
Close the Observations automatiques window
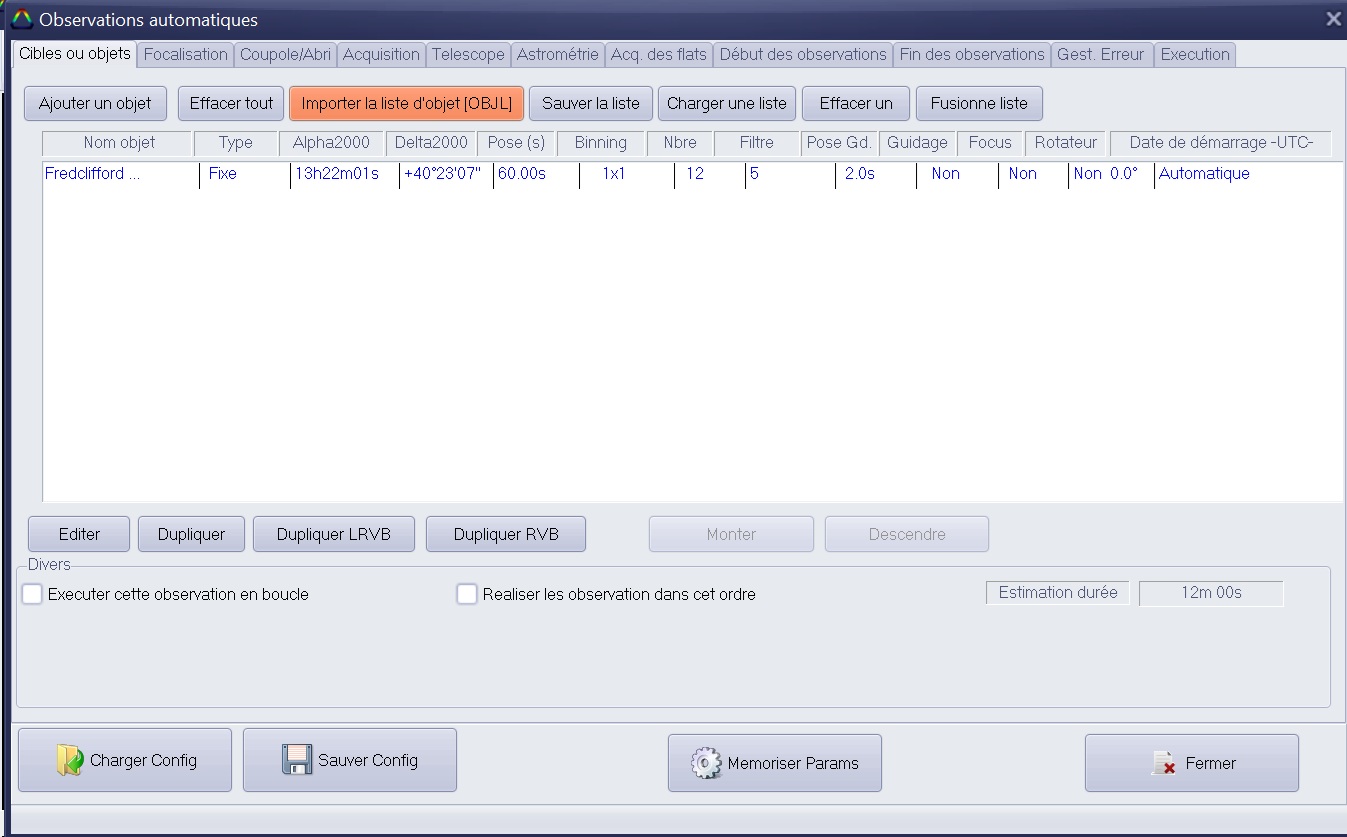click(1333, 19)
